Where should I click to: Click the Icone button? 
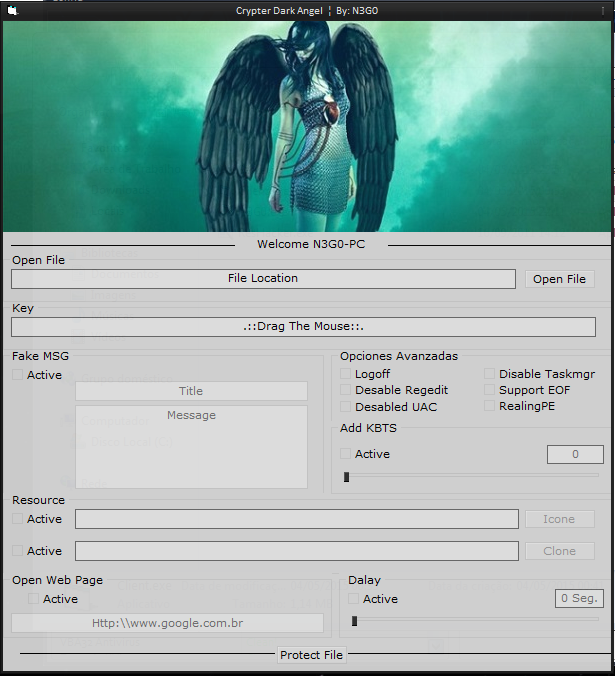[x=559, y=519]
